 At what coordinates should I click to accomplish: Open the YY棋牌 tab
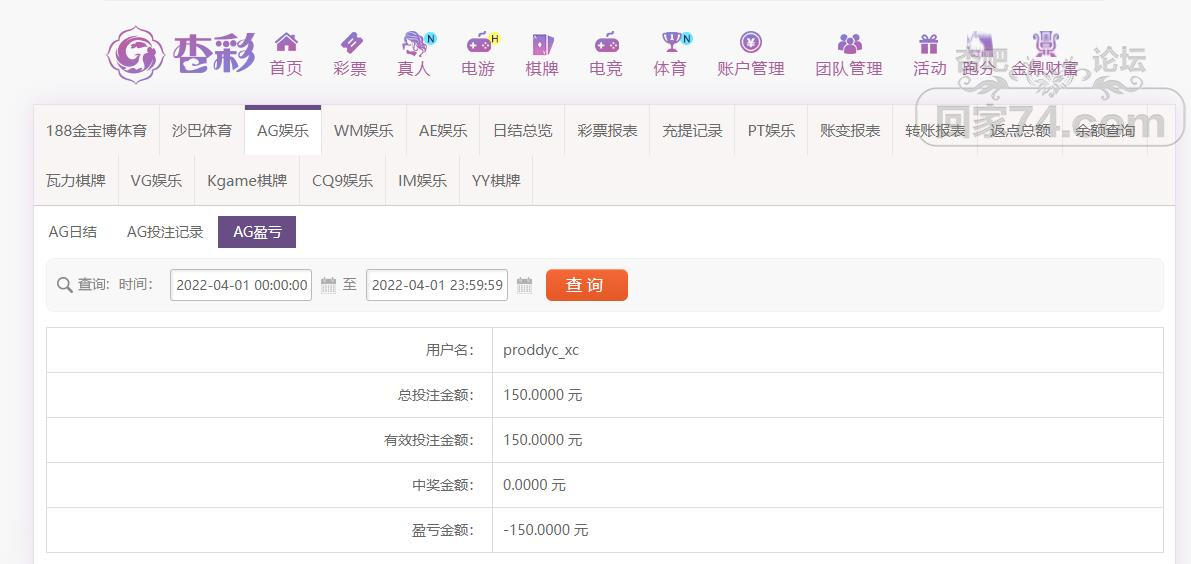(496, 181)
